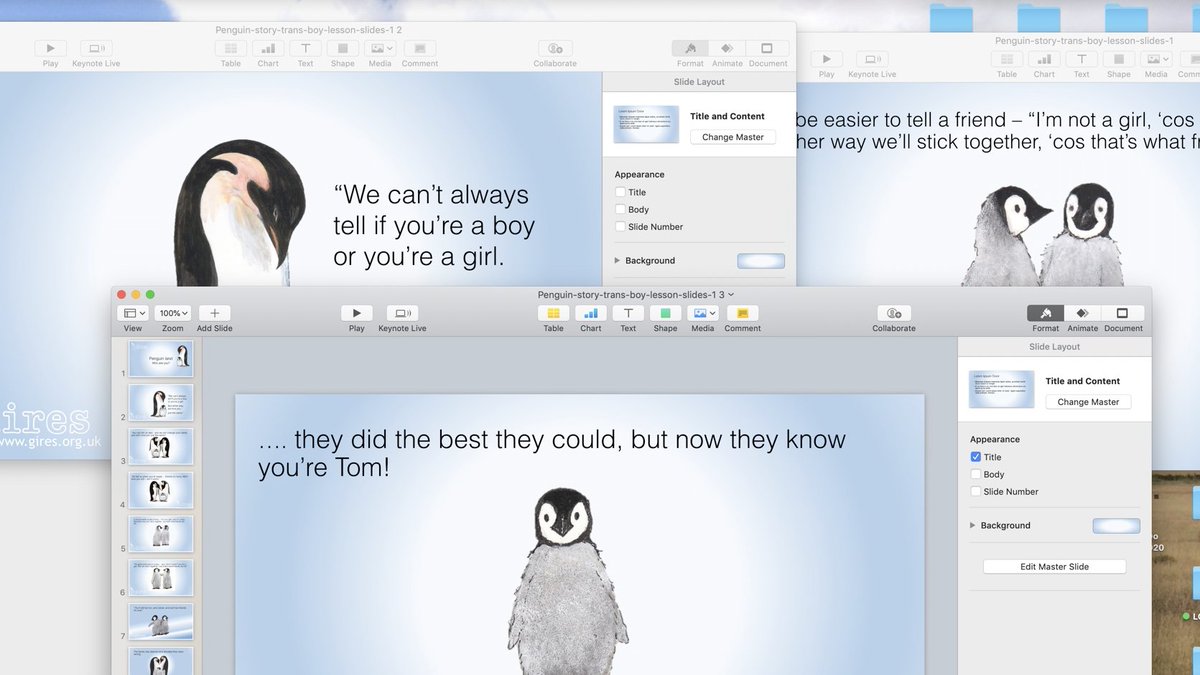1200x675 pixels.
Task: Select slide 1 thumbnail in navigator
Action: [160, 360]
